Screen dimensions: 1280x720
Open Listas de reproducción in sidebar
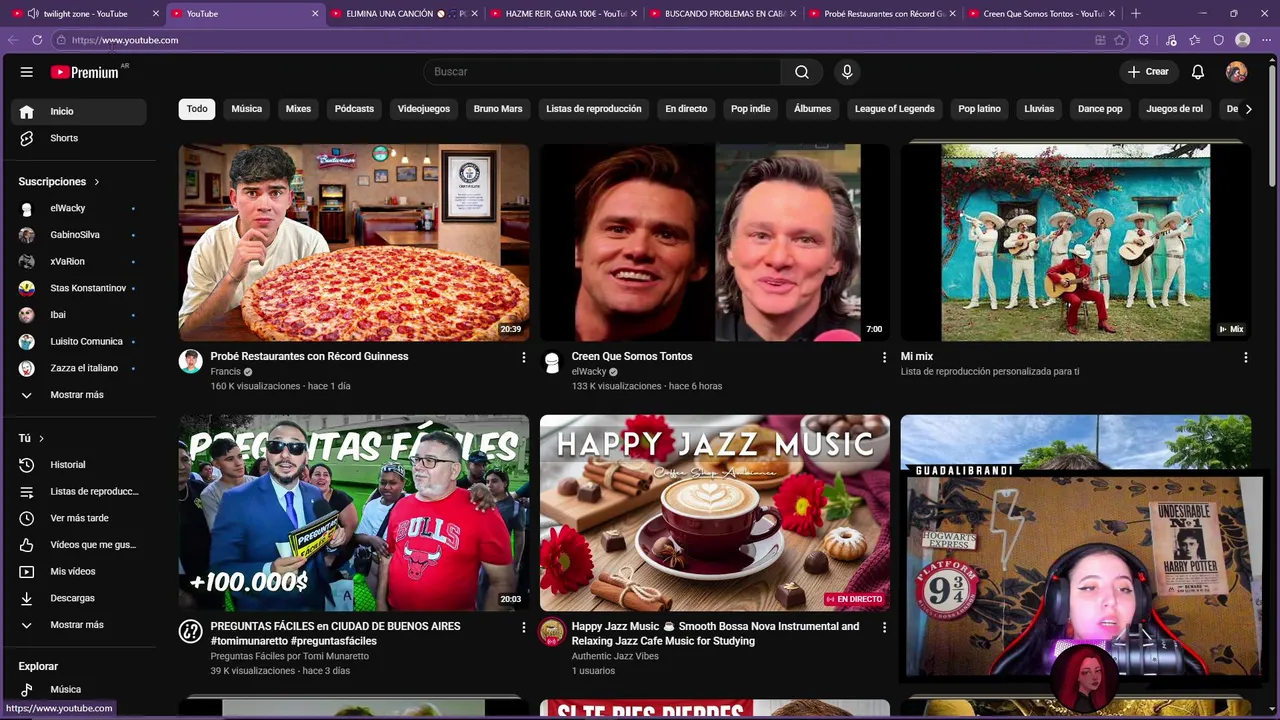tap(79, 491)
